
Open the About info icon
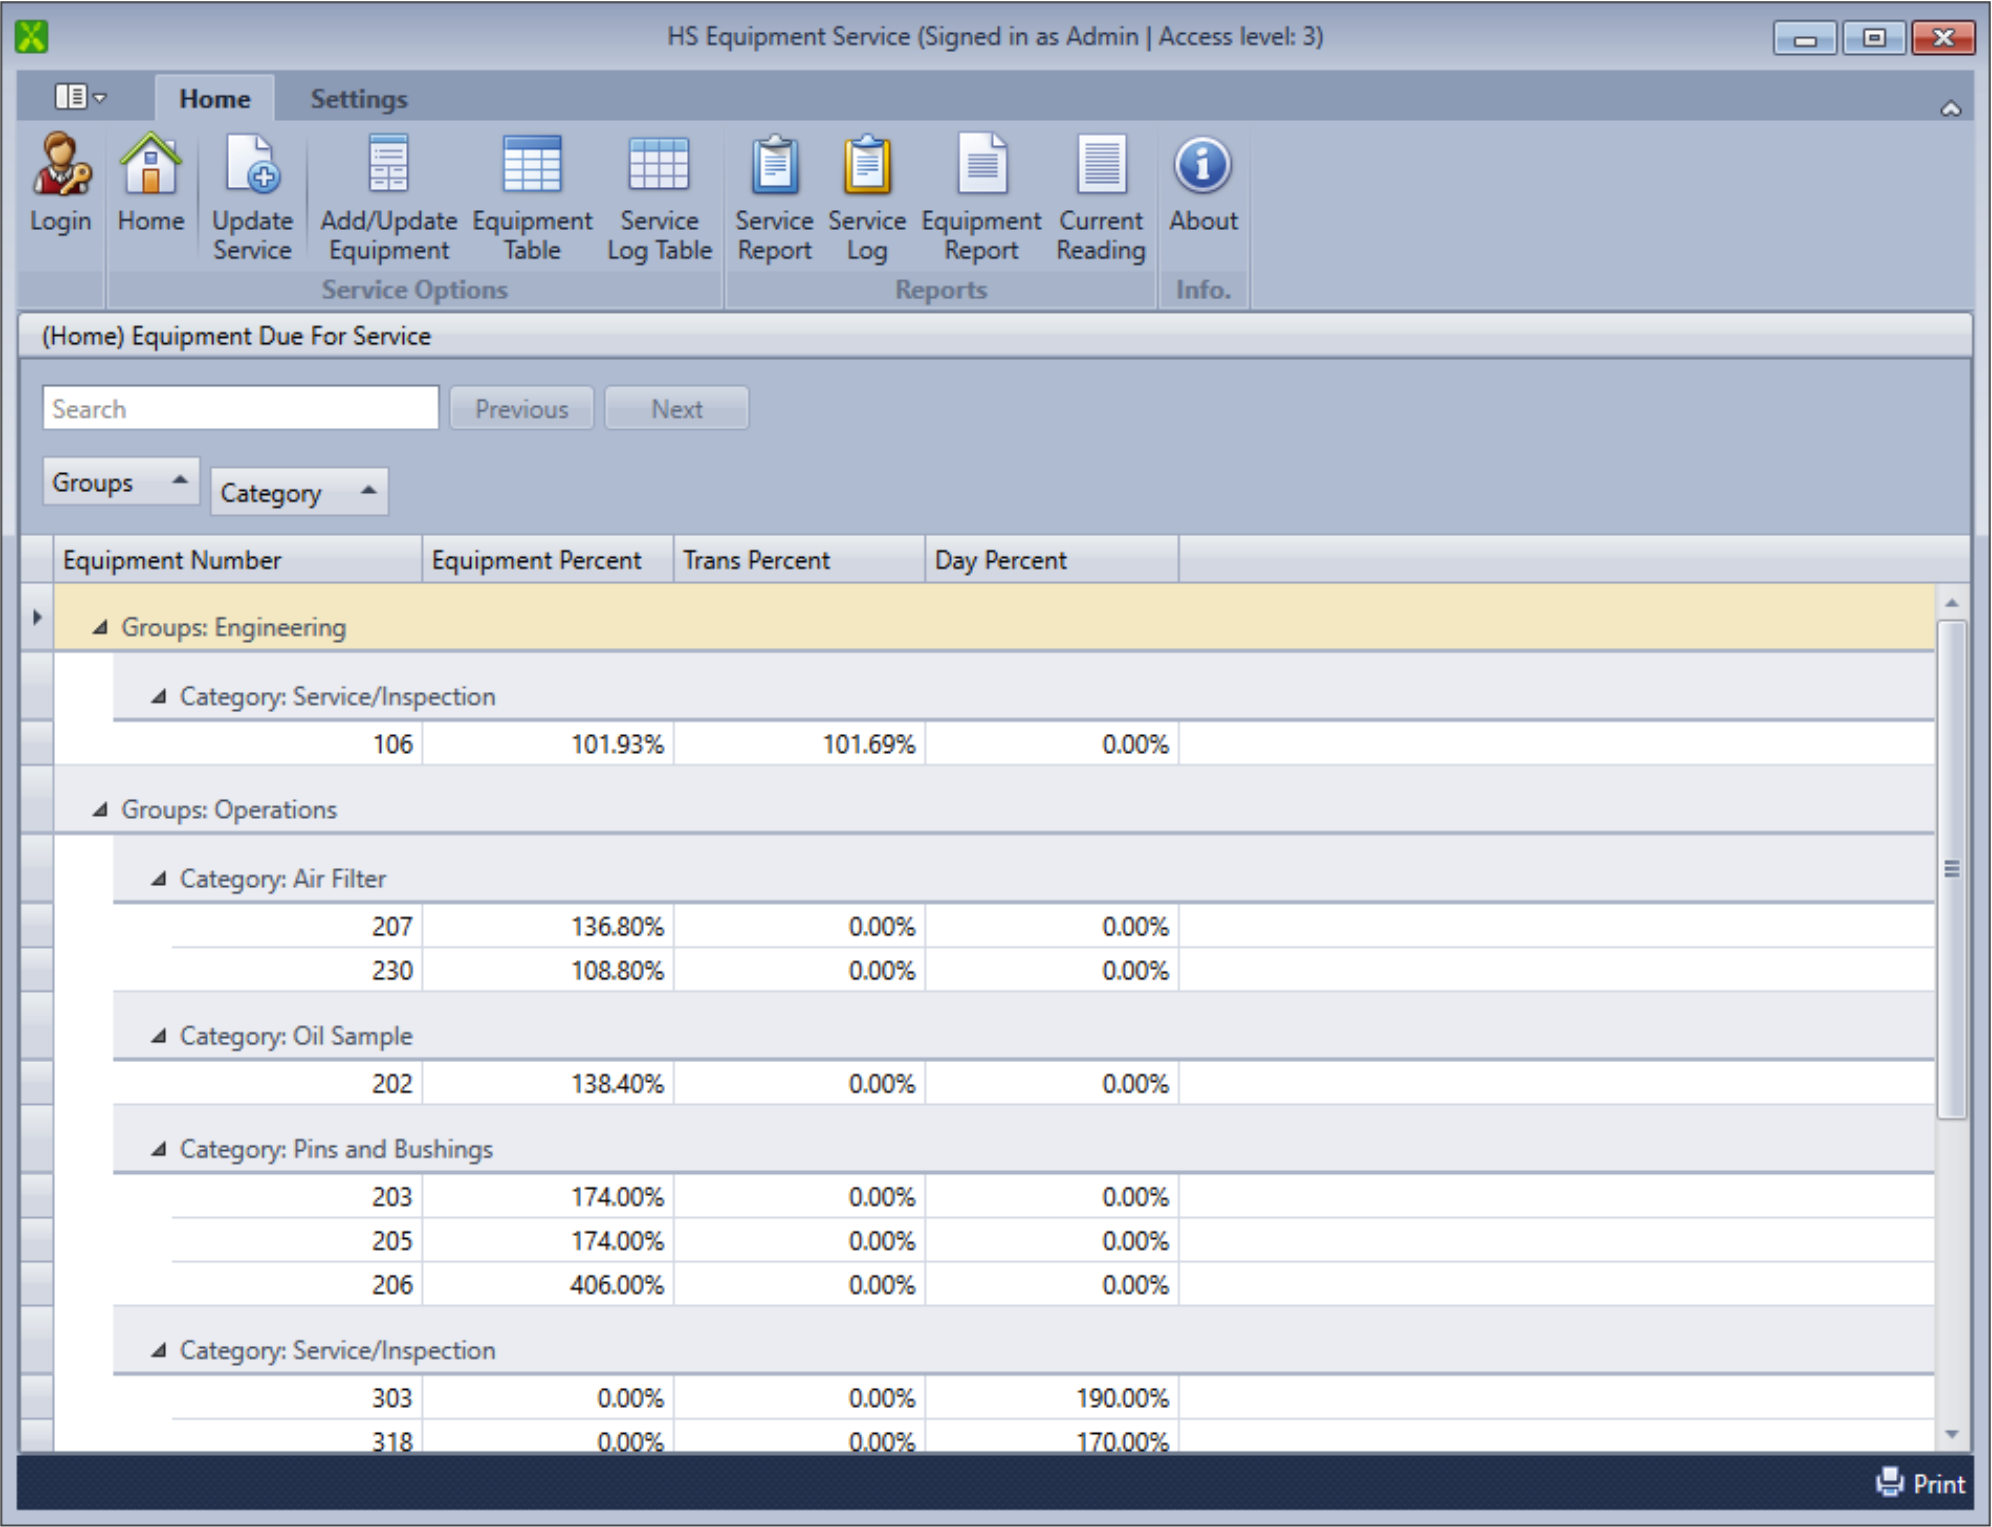(1203, 184)
